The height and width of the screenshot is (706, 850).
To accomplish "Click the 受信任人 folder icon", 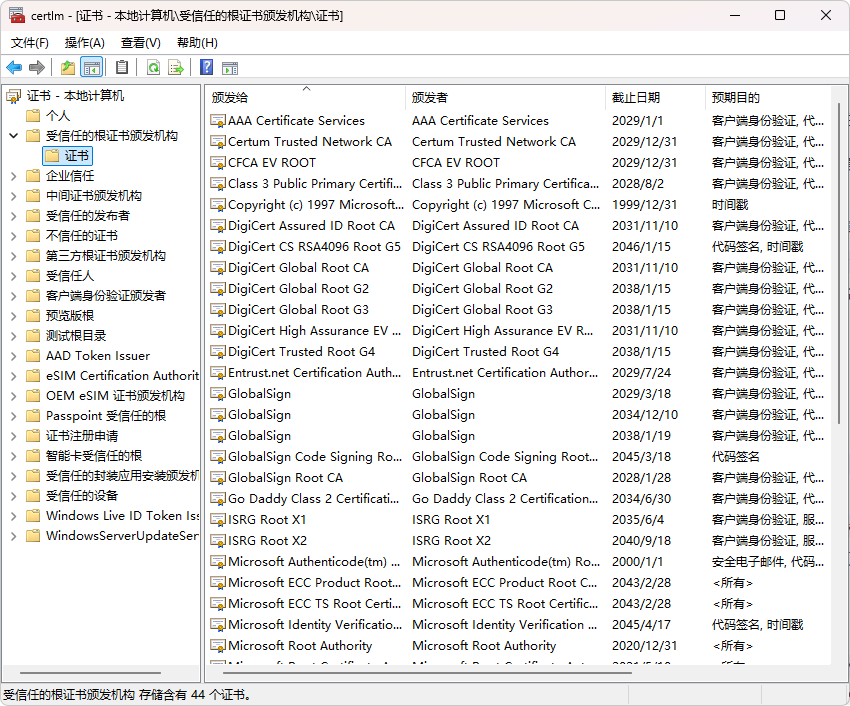I will point(33,276).
